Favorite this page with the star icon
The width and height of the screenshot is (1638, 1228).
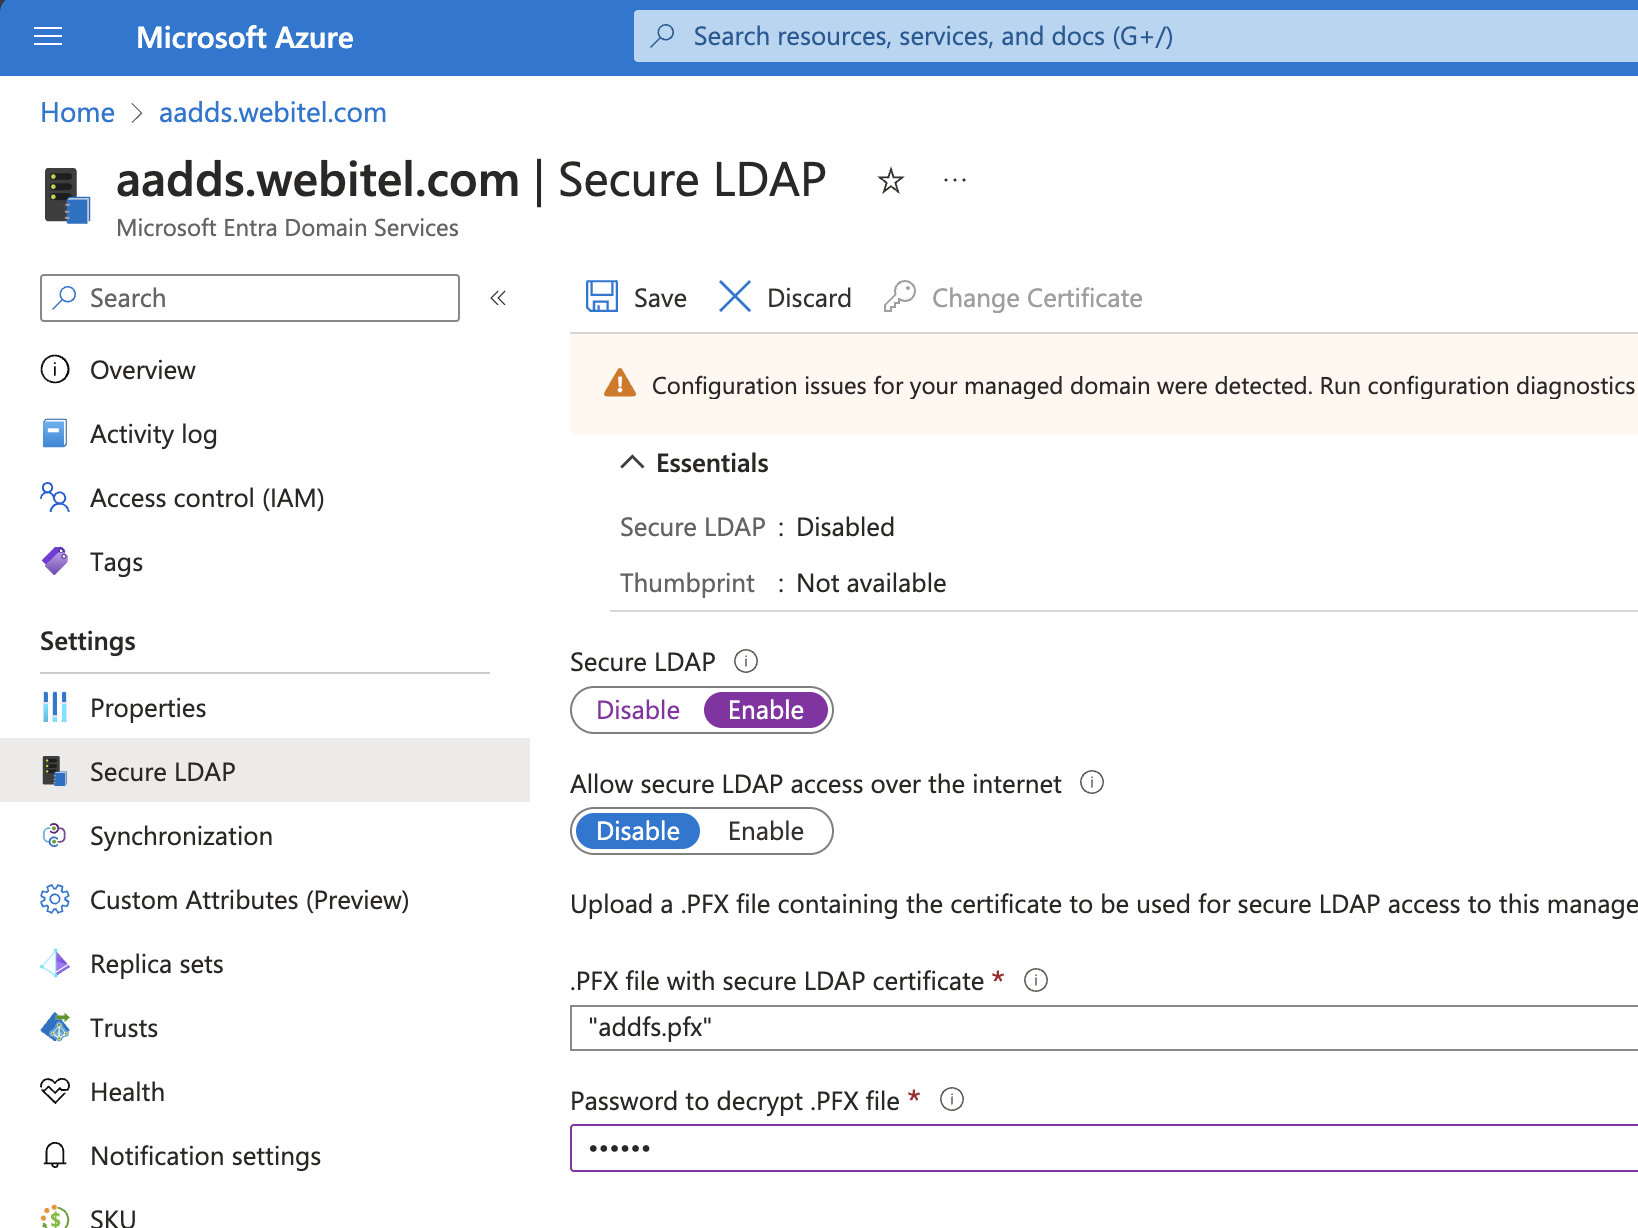[890, 181]
